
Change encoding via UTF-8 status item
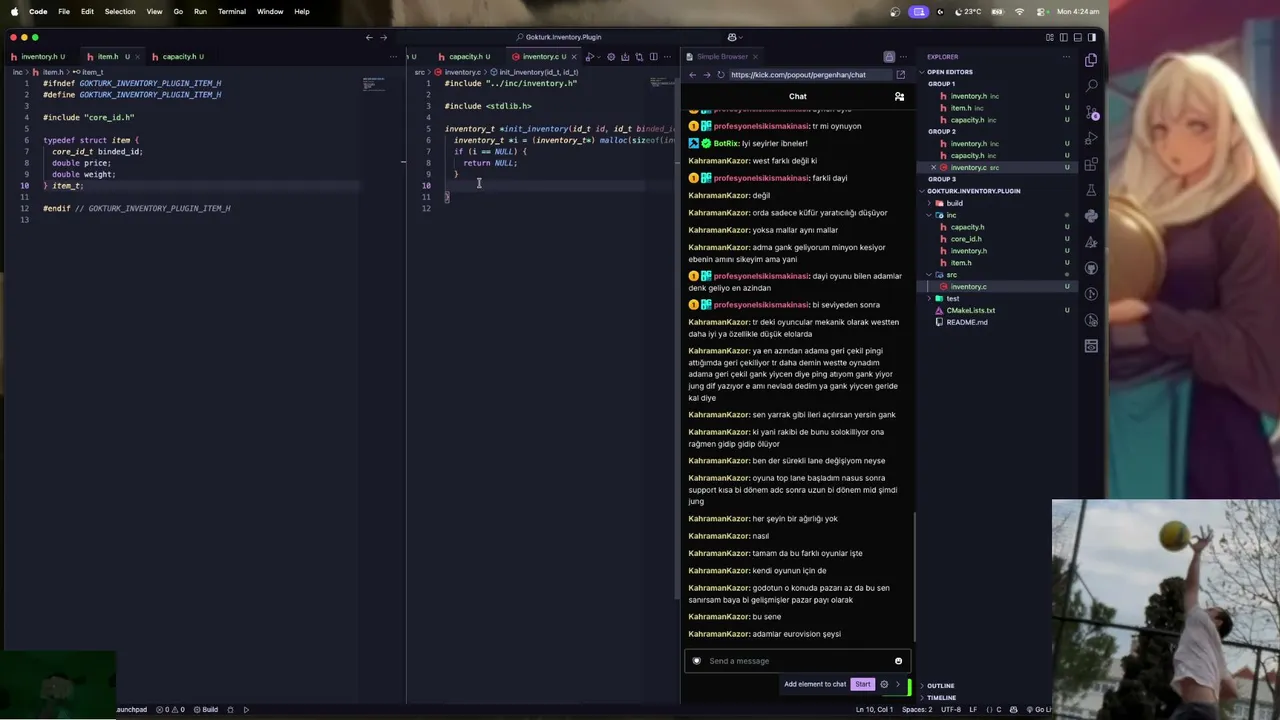coord(951,709)
